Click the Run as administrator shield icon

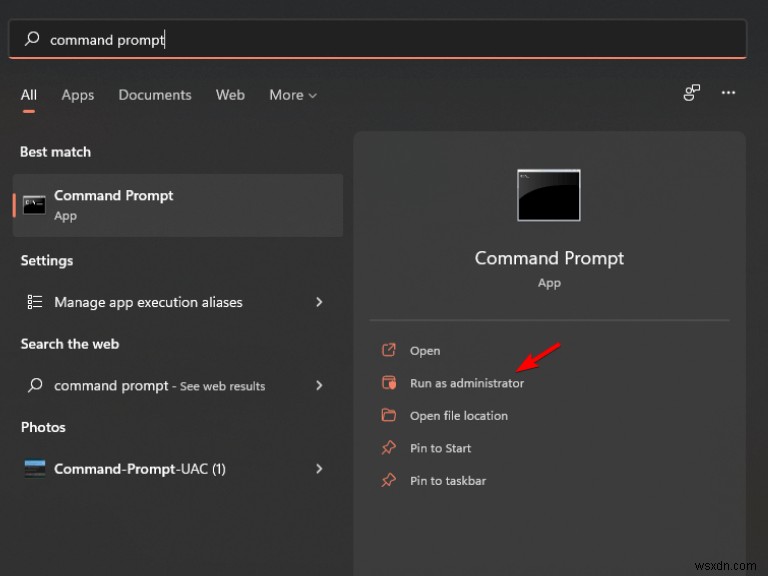pyautogui.click(x=389, y=383)
